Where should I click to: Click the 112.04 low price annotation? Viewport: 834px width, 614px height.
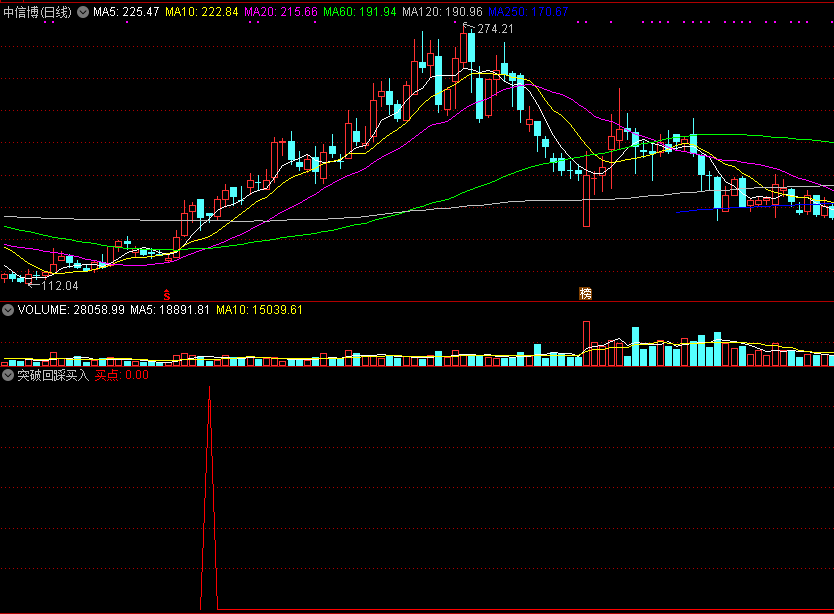coord(60,286)
